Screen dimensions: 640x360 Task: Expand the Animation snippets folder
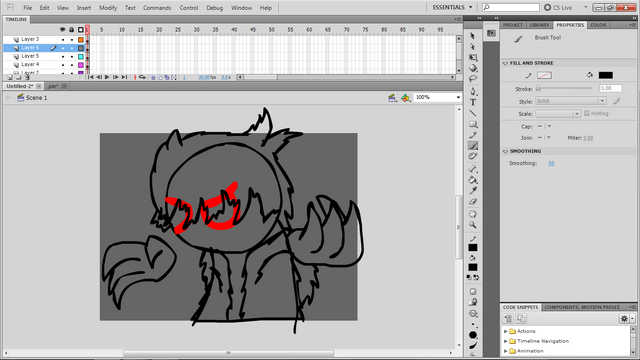[506, 351]
